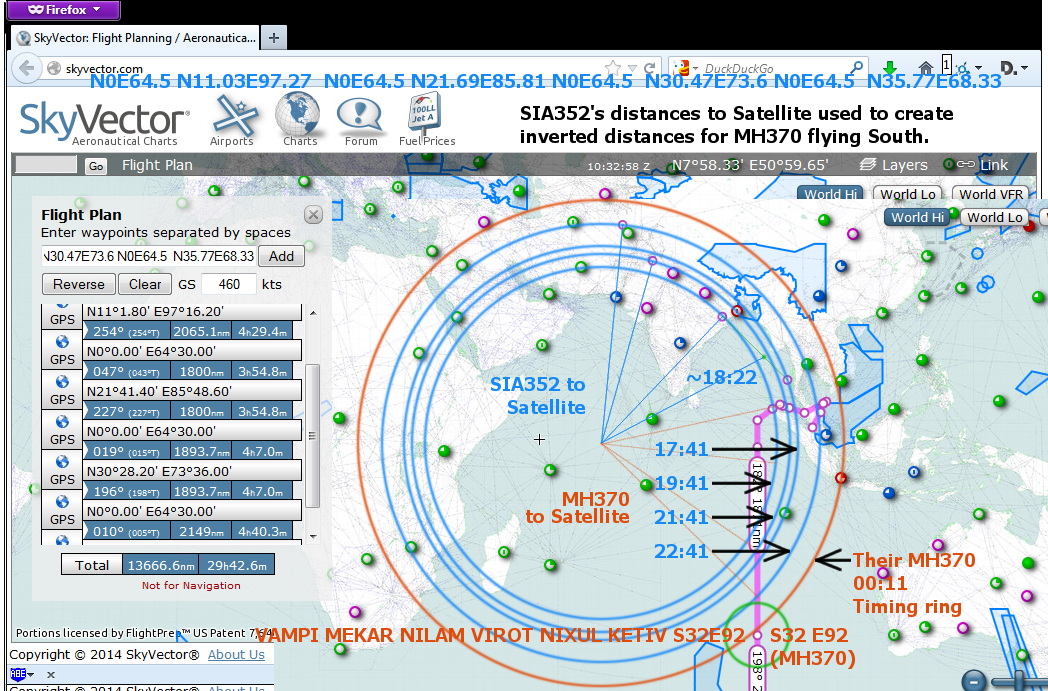Switch to the World VFR chart

click(x=991, y=194)
